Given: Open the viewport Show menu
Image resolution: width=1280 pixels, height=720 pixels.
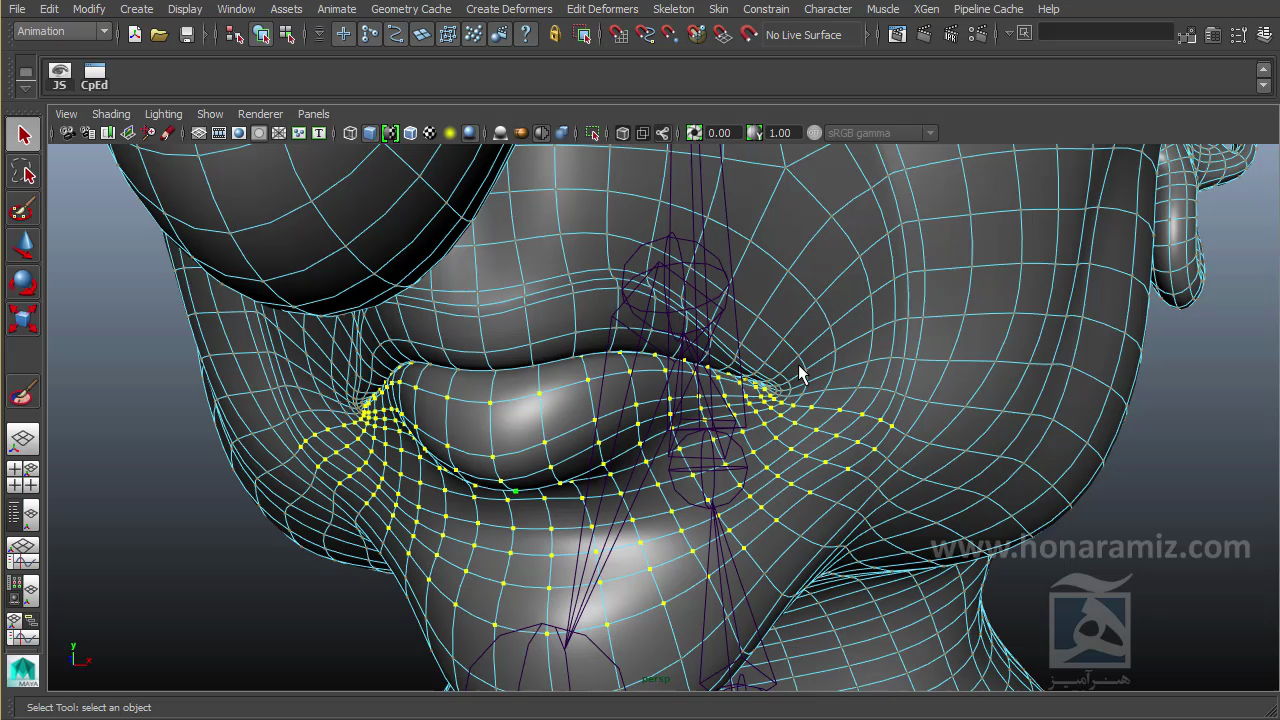Looking at the screenshot, I should tap(210, 114).
